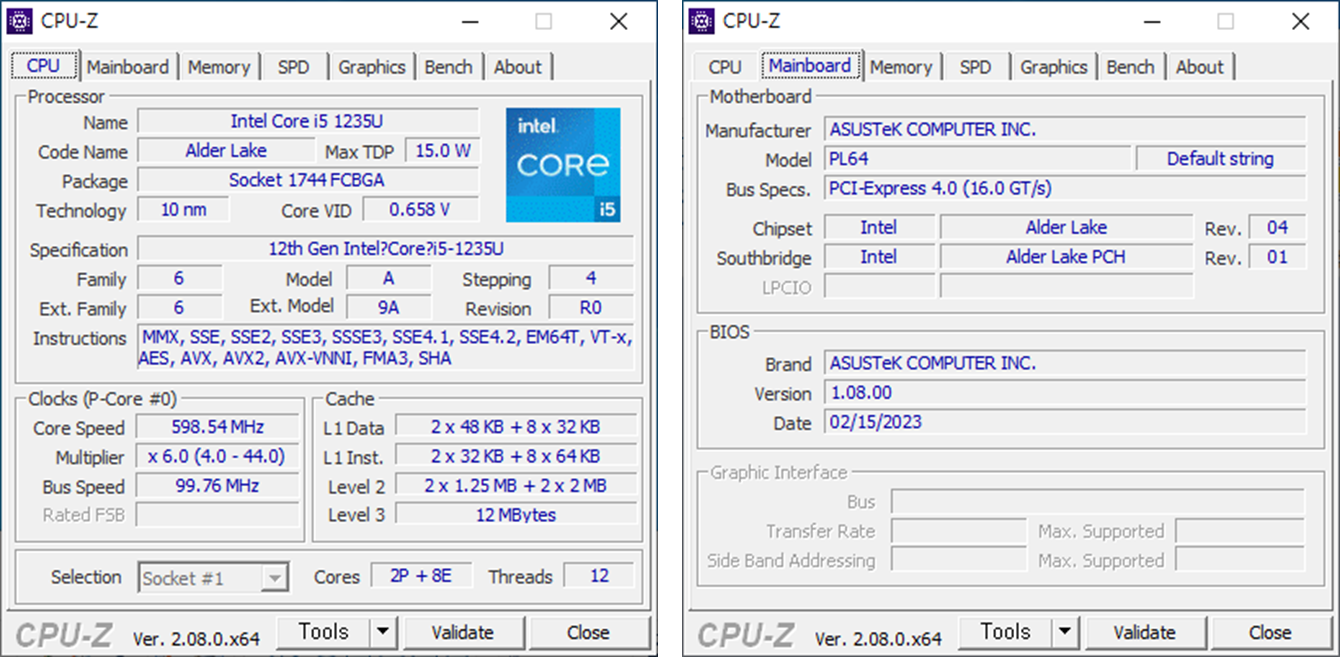Click the 12th Gen Intel specification field

pyautogui.click(x=385, y=249)
